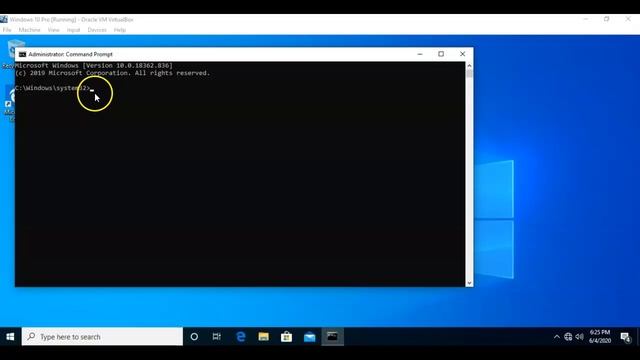Open the volume control tray icon

(x=580, y=337)
